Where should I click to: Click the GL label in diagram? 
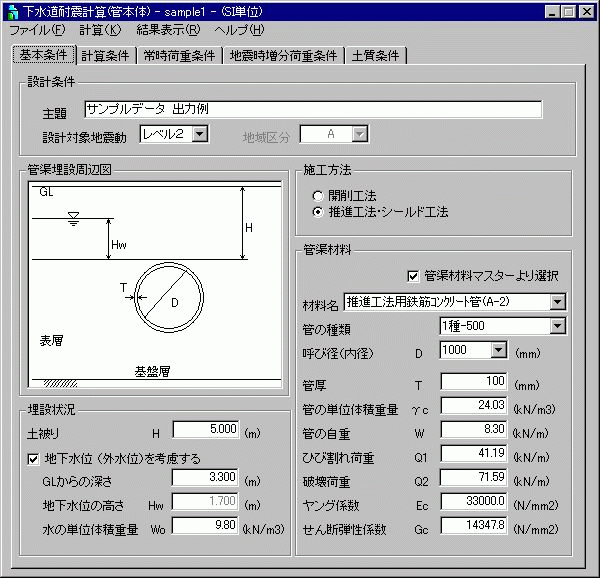click(46, 192)
